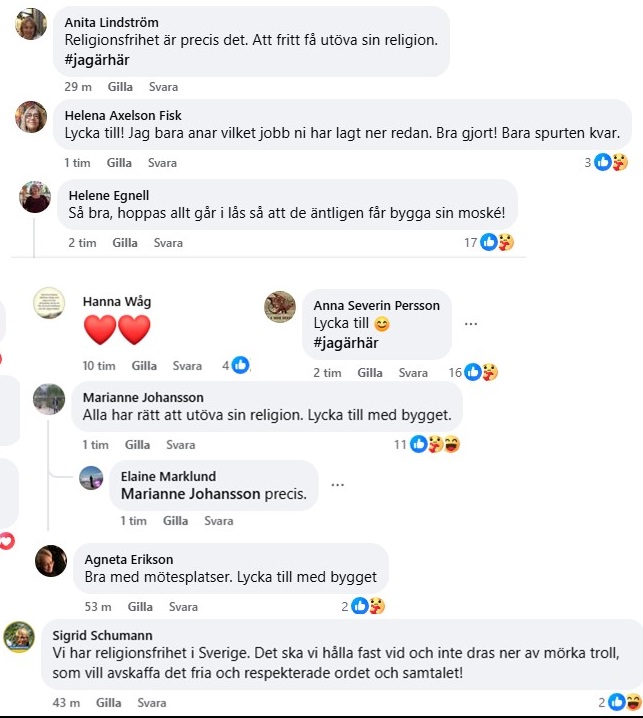The height and width of the screenshot is (718, 643).
Task: Reply to Helena Axelson Fisk via Svara
Action: point(162,163)
